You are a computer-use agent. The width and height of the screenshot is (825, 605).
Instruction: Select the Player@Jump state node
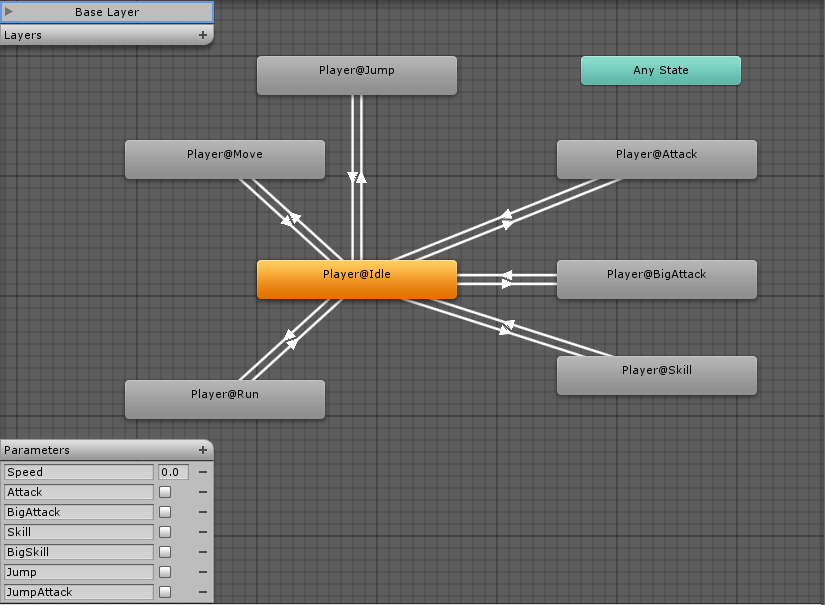coord(357,75)
